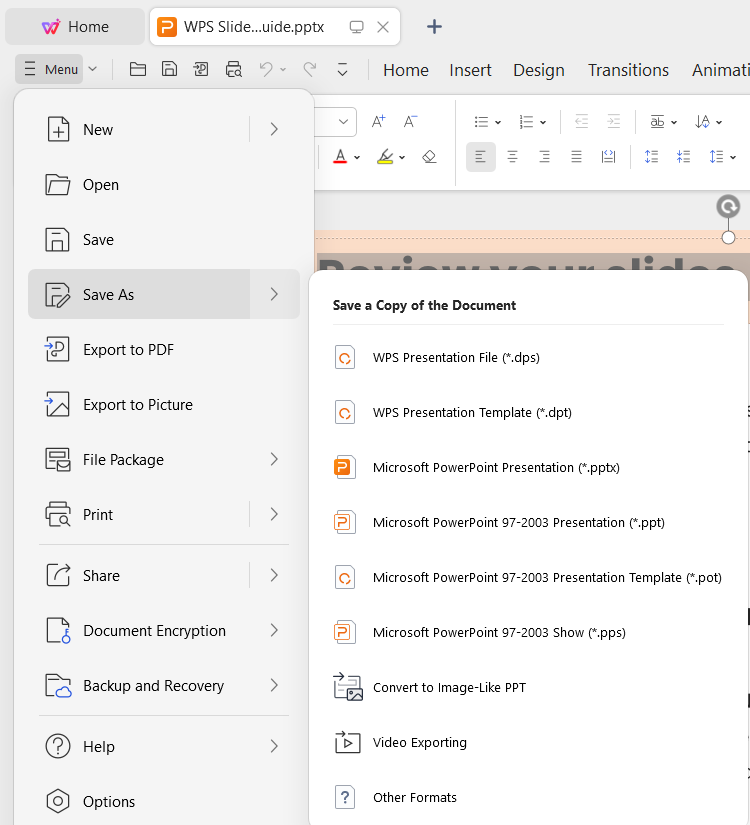This screenshot has width=750, height=825.
Task: Click the arrow next to Menu
Action: [x=93, y=69]
